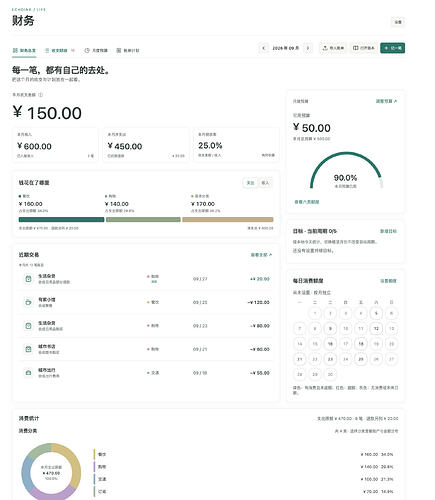Expand the chevron beside the second tab
The height and width of the screenshot is (500, 435).
click(73, 50)
